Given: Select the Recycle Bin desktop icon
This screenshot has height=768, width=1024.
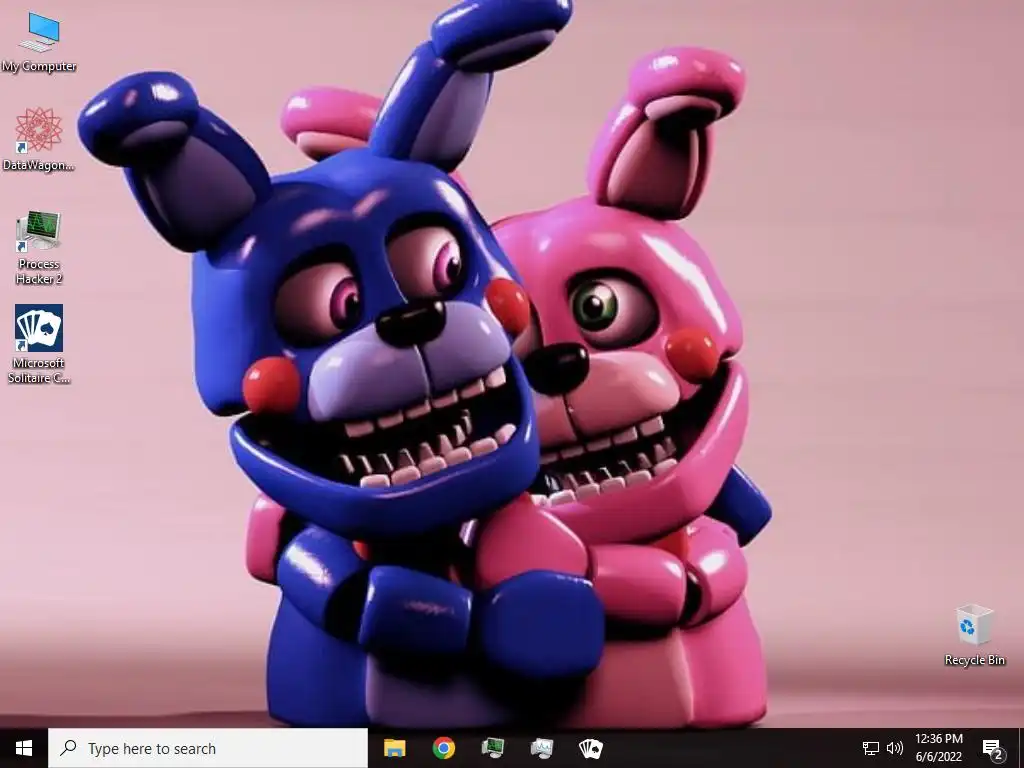Looking at the screenshot, I should click(974, 635).
